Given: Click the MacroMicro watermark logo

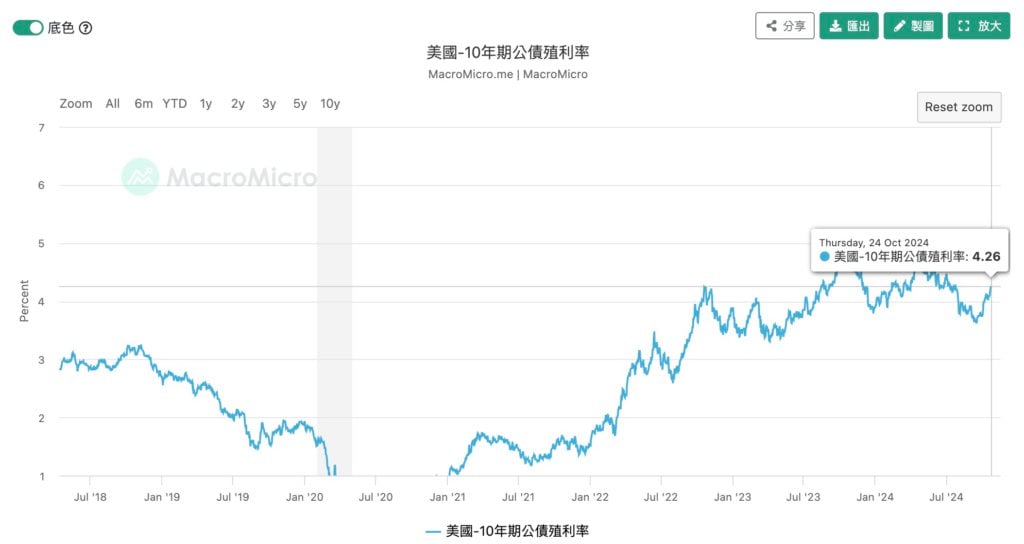Looking at the screenshot, I should [x=219, y=177].
